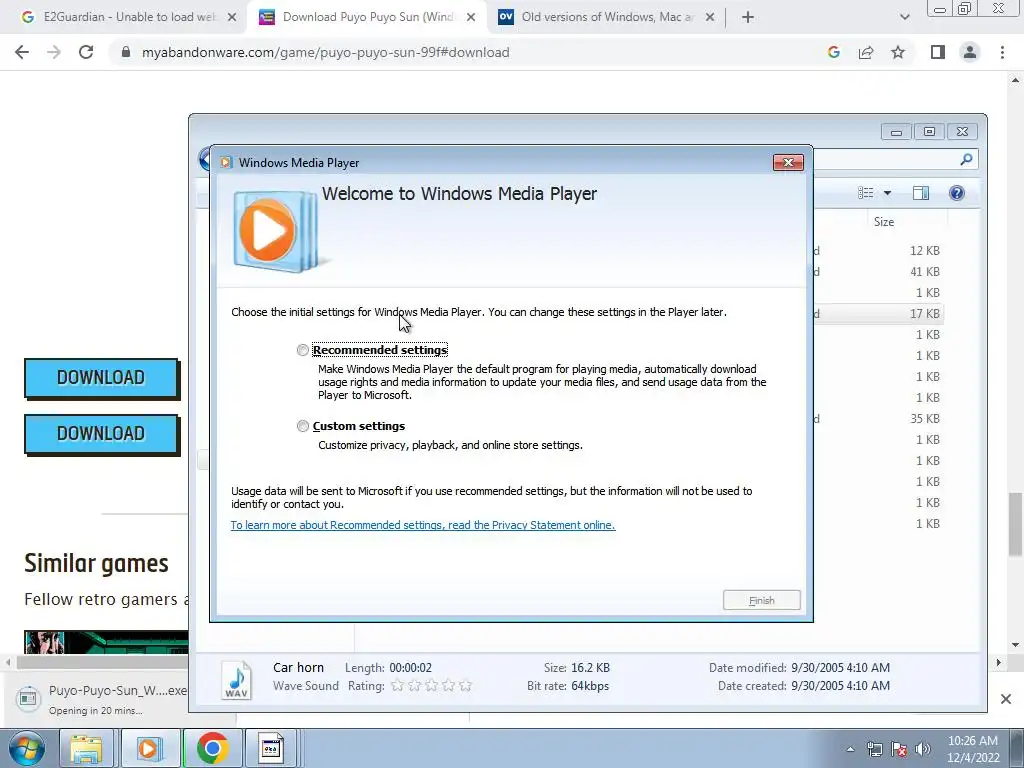Select the file row sized 35 KB
1024x768 pixels.
[x=877, y=419]
